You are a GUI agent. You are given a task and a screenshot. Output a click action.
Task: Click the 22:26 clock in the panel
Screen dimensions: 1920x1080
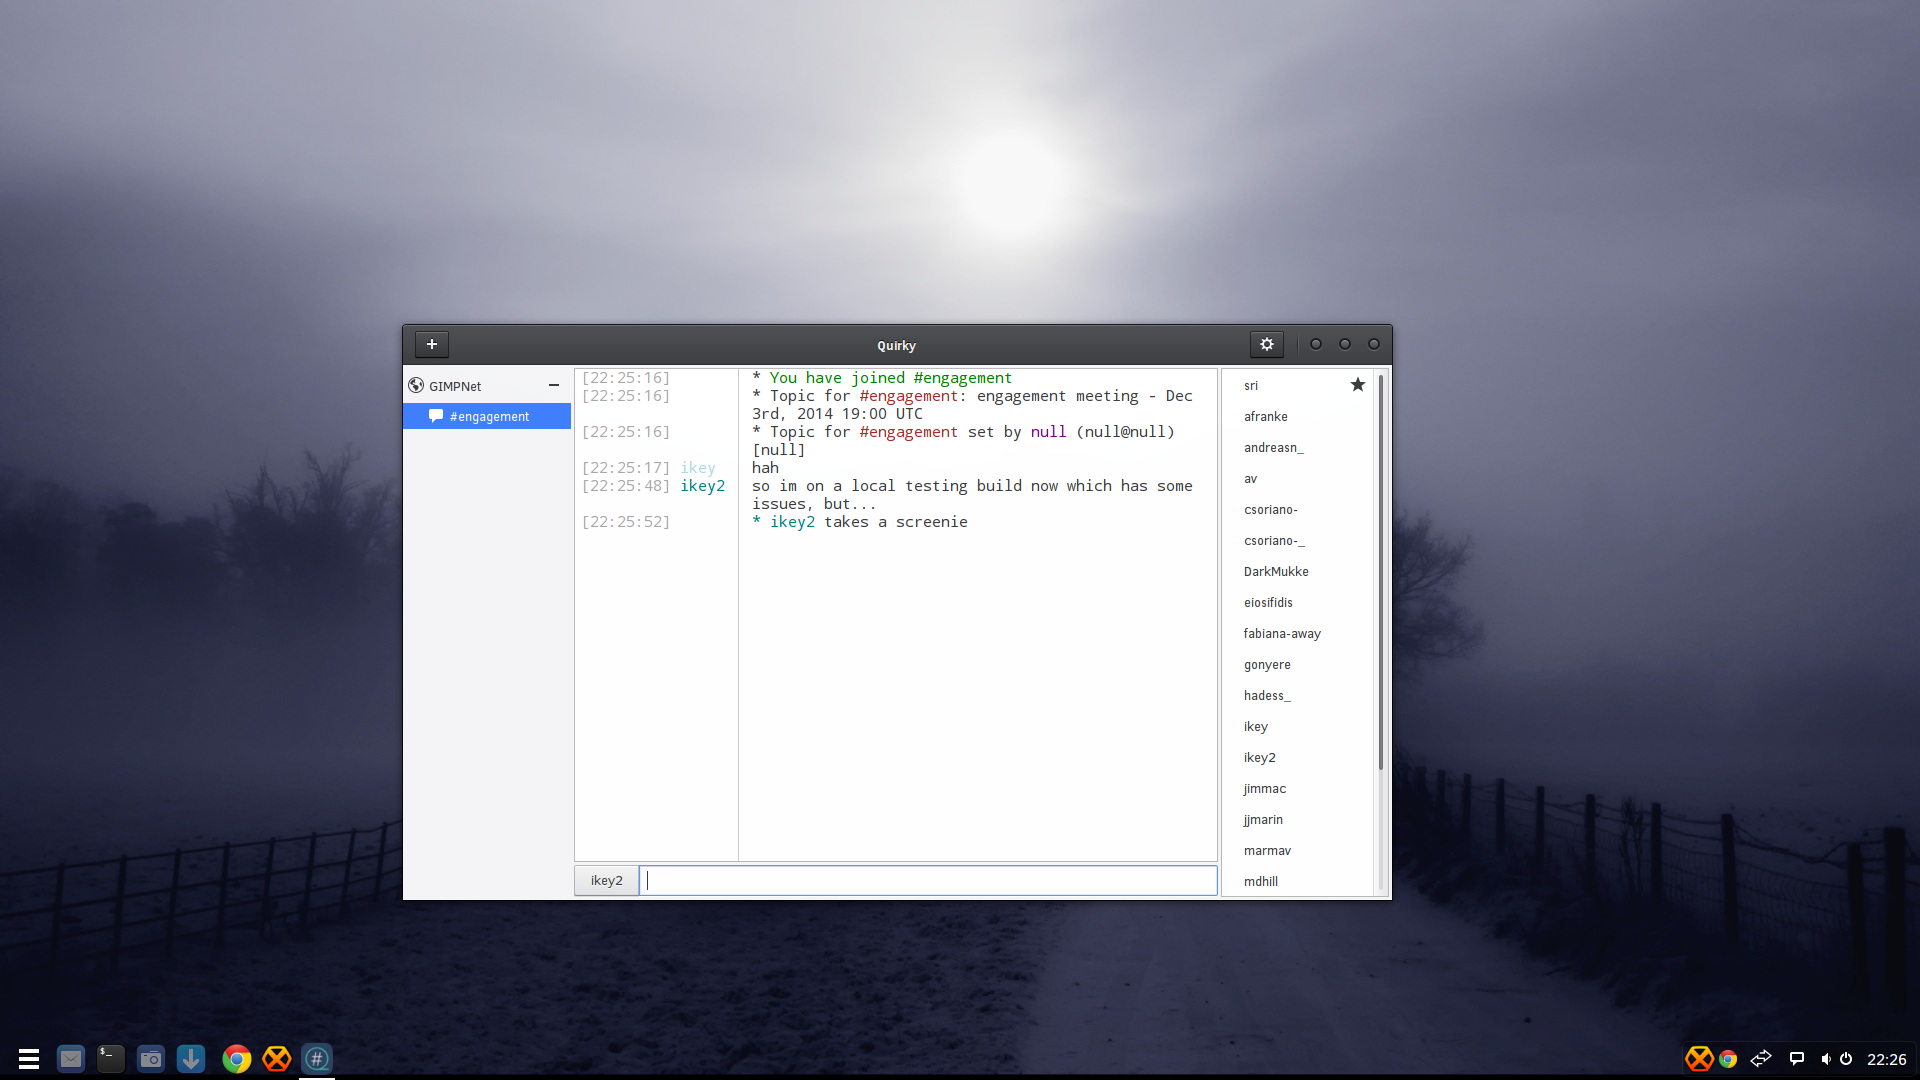[x=1886, y=1060]
